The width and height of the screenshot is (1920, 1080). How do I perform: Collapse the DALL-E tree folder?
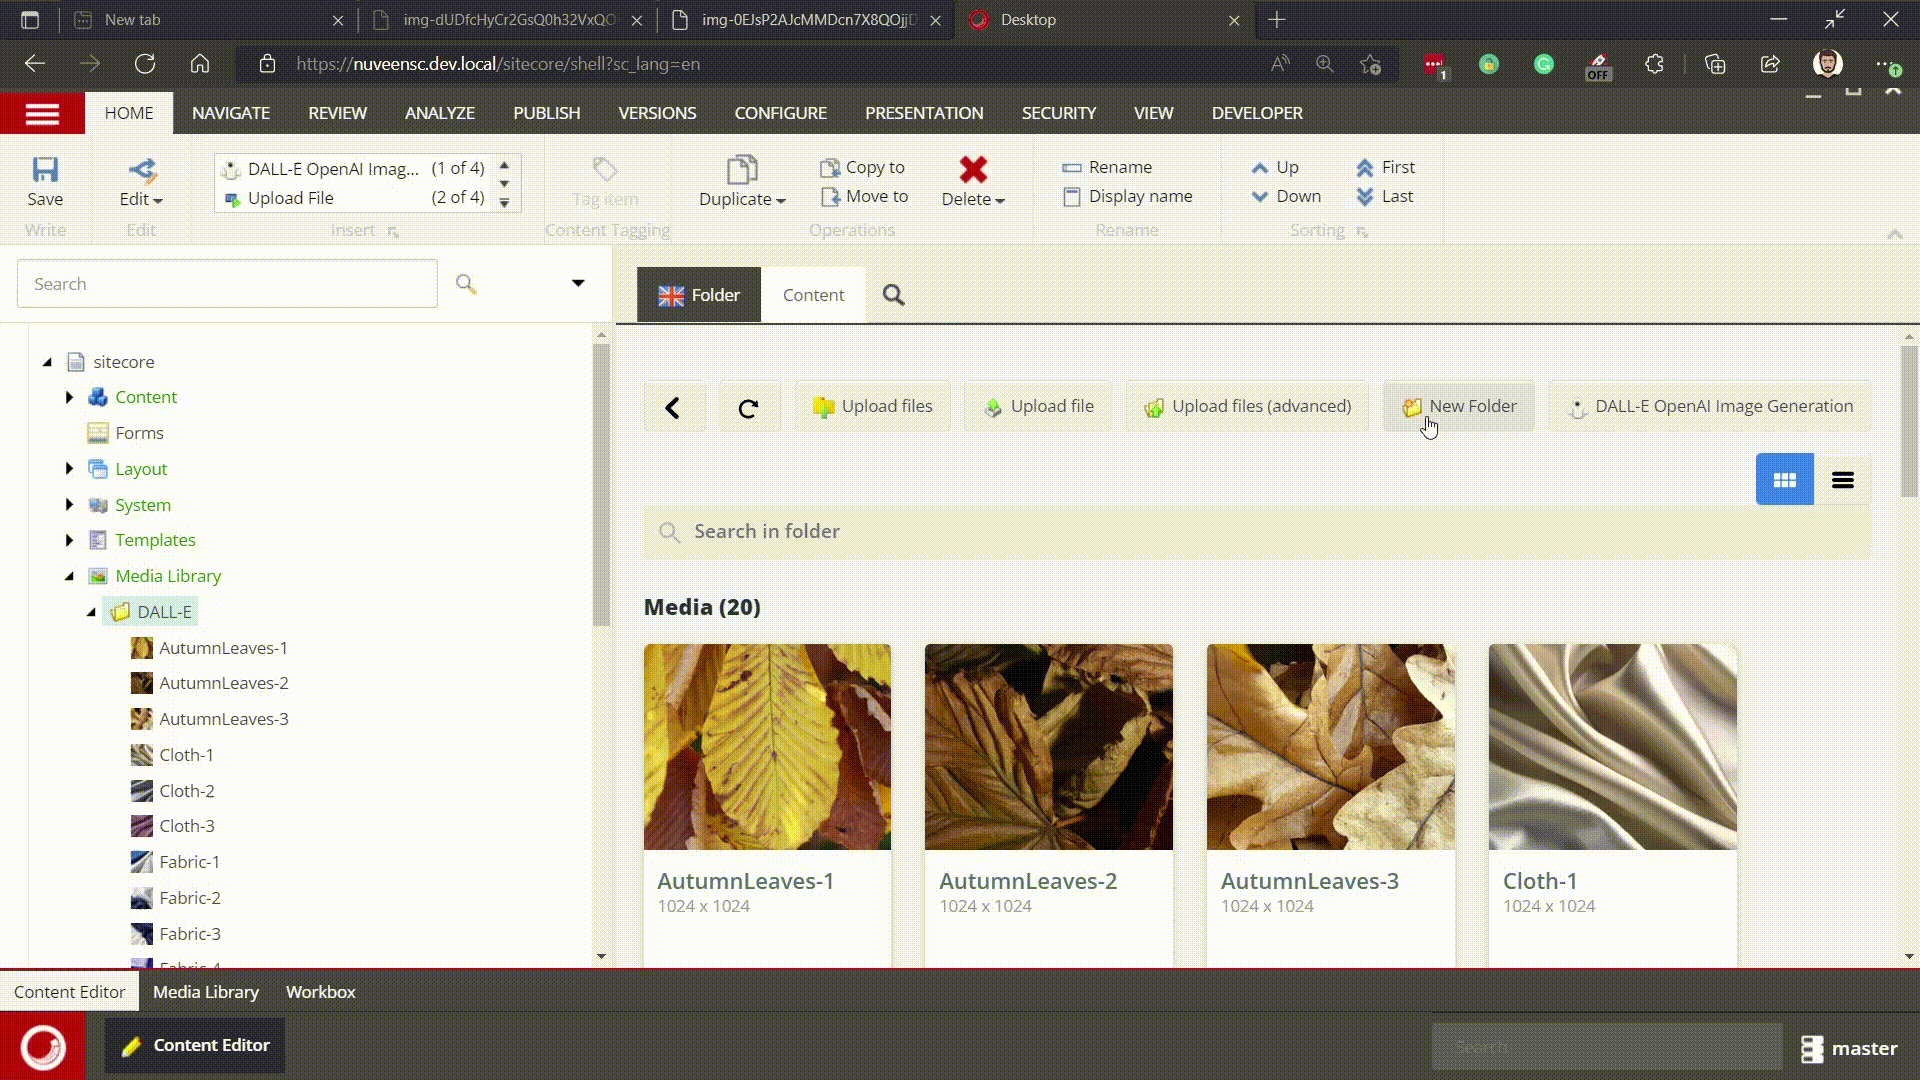click(x=91, y=612)
